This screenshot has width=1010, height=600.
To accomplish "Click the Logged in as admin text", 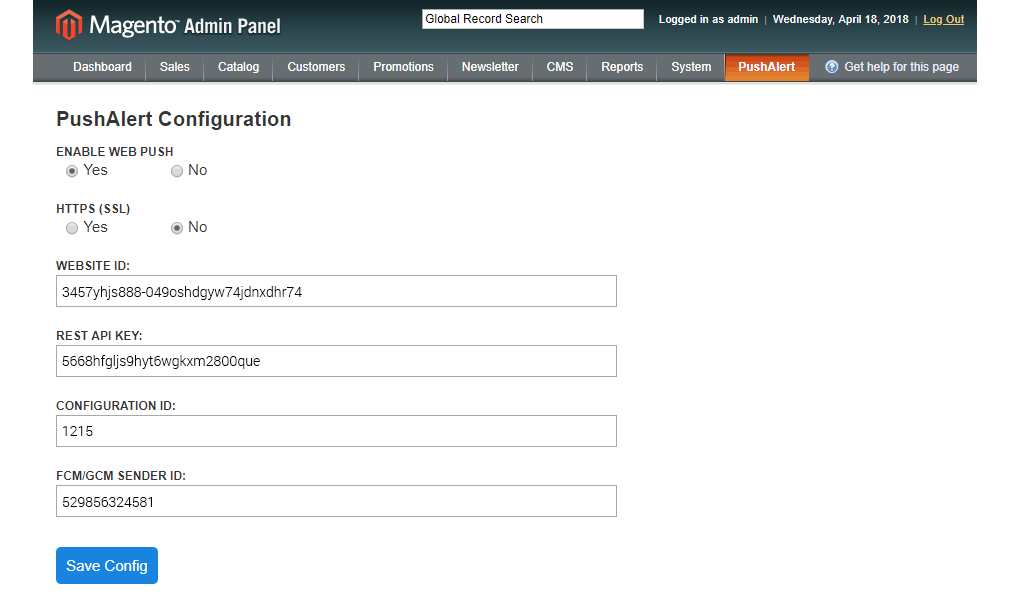I will 708,19.
